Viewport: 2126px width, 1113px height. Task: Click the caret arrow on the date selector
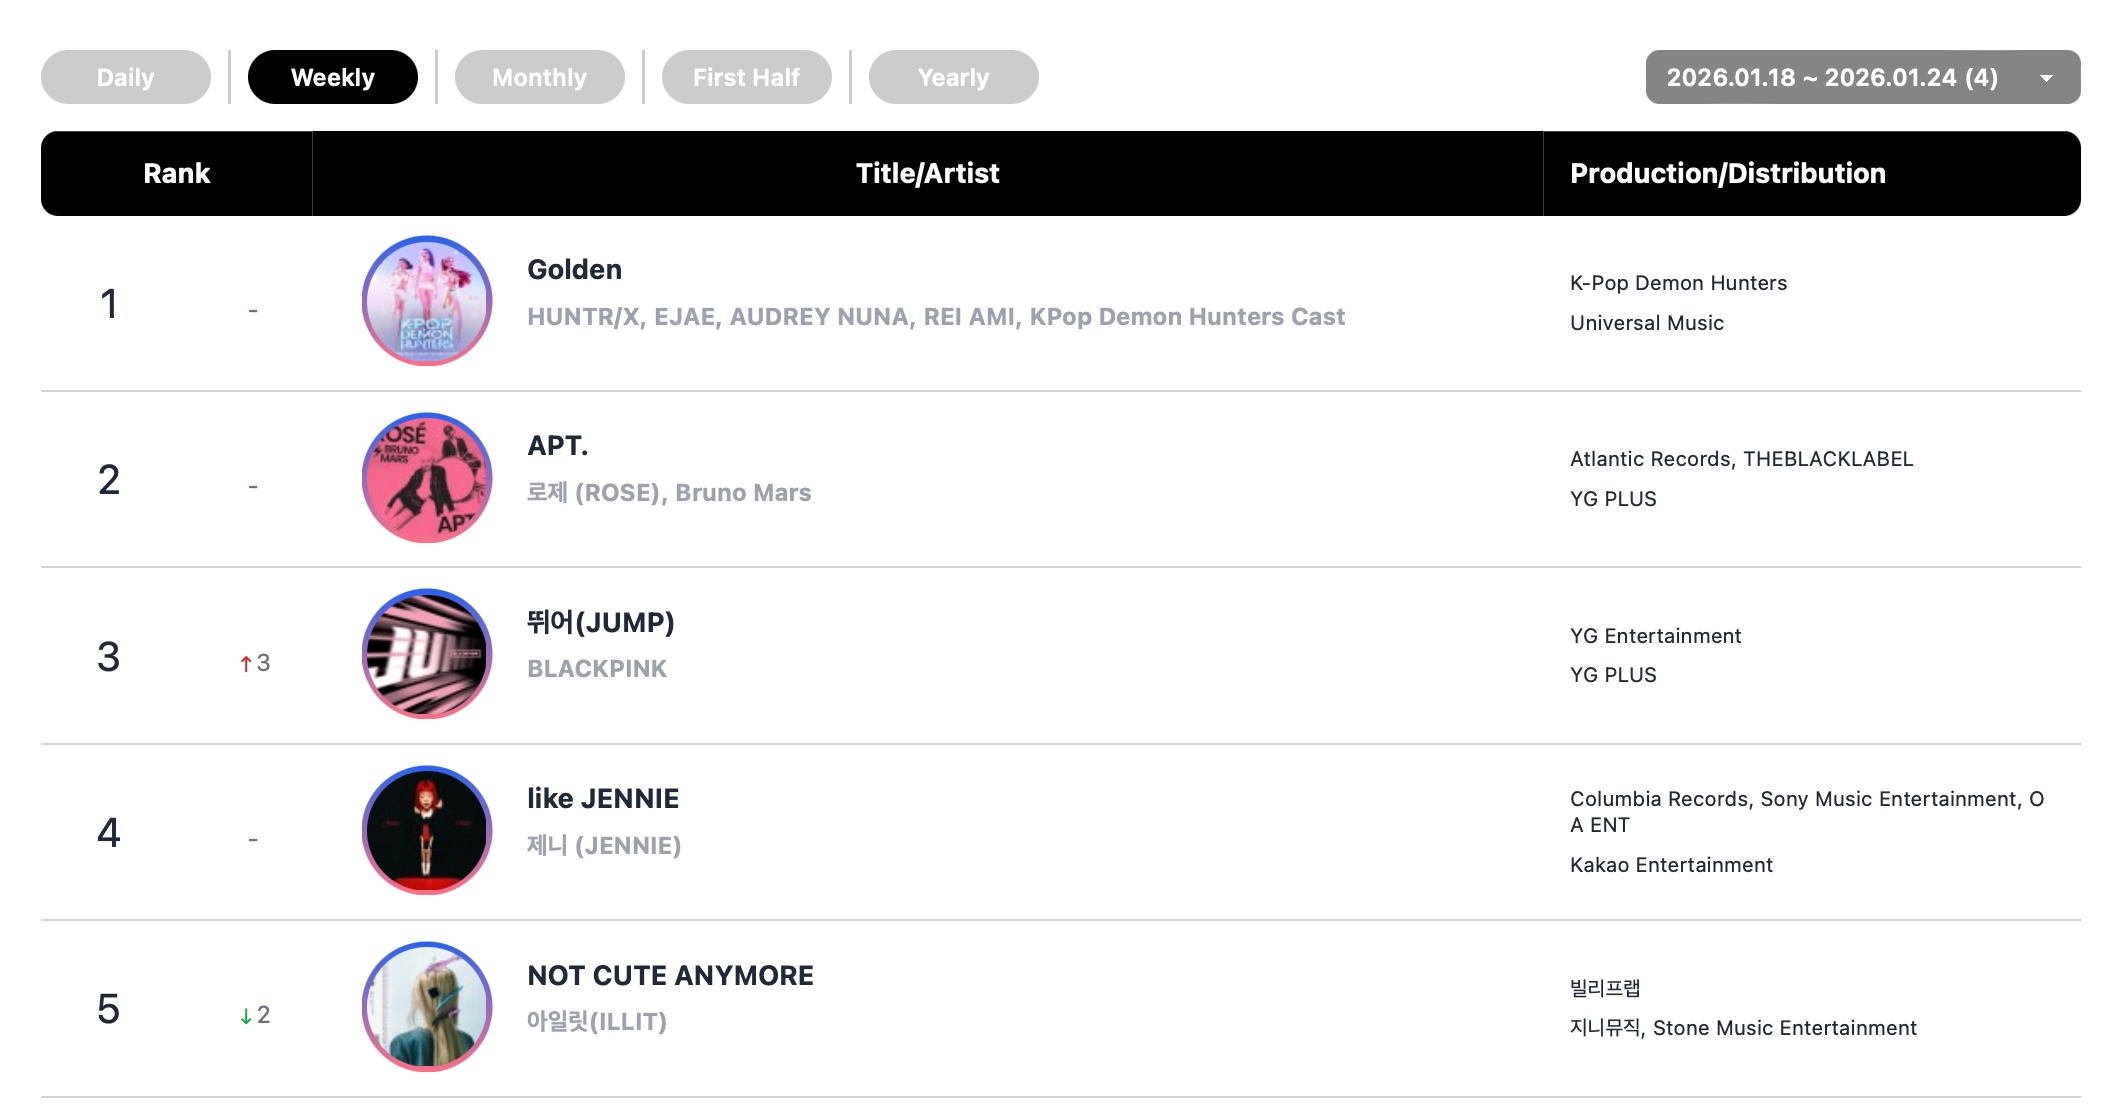click(x=2046, y=78)
